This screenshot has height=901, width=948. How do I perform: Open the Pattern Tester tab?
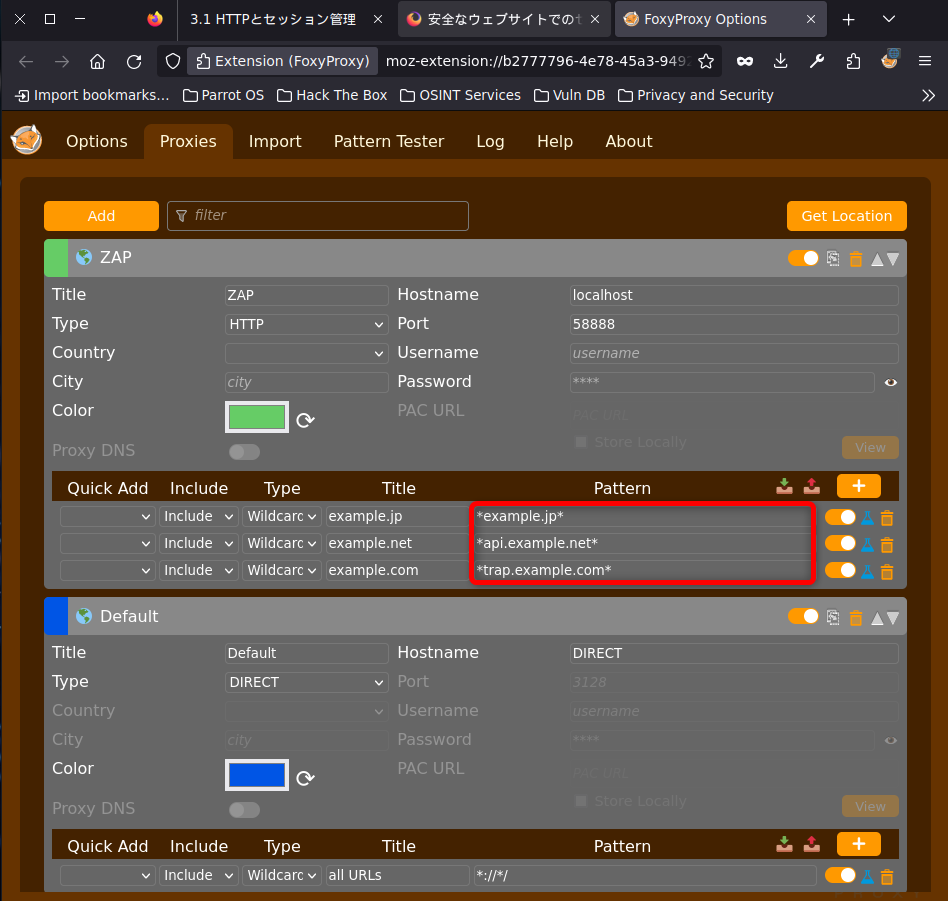389,141
